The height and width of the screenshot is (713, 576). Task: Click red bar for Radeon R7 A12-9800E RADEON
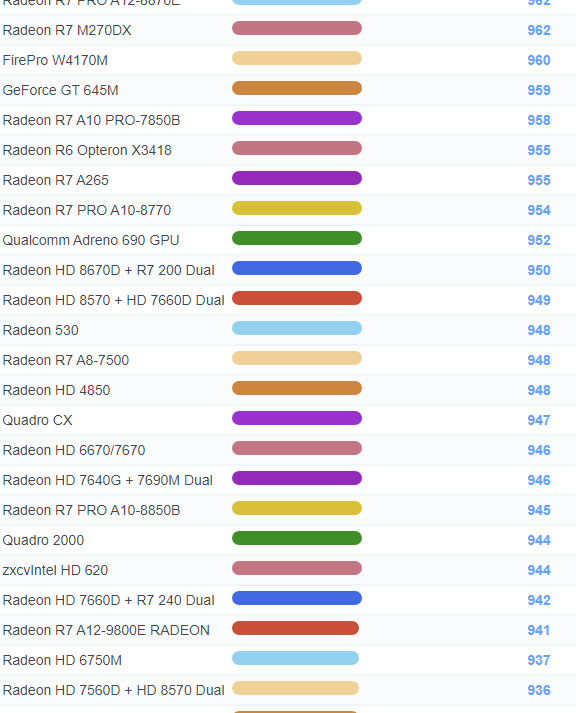(x=296, y=628)
